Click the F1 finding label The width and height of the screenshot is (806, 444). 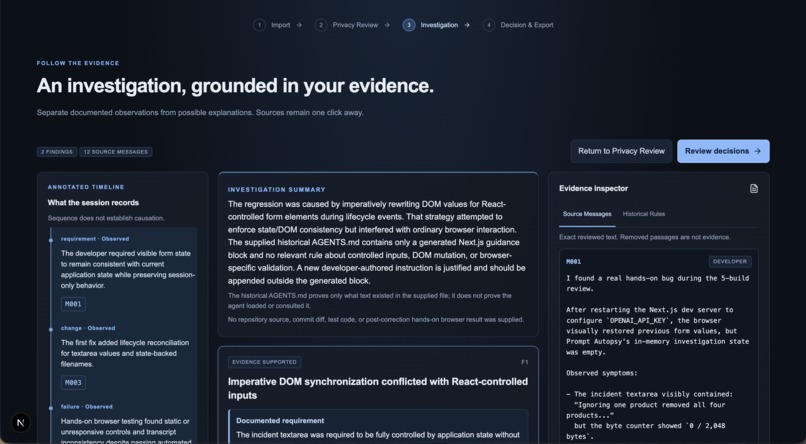524,362
